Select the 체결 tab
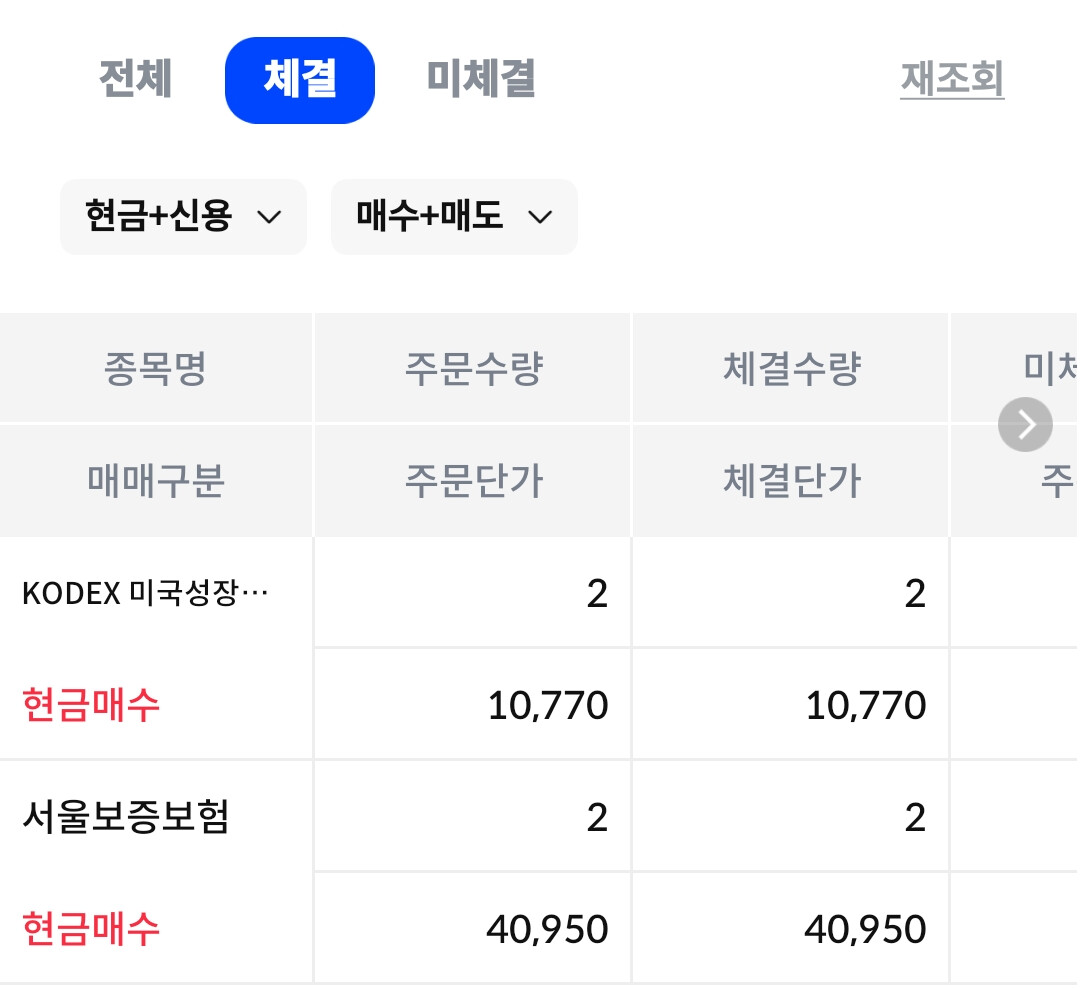 coord(300,81)
